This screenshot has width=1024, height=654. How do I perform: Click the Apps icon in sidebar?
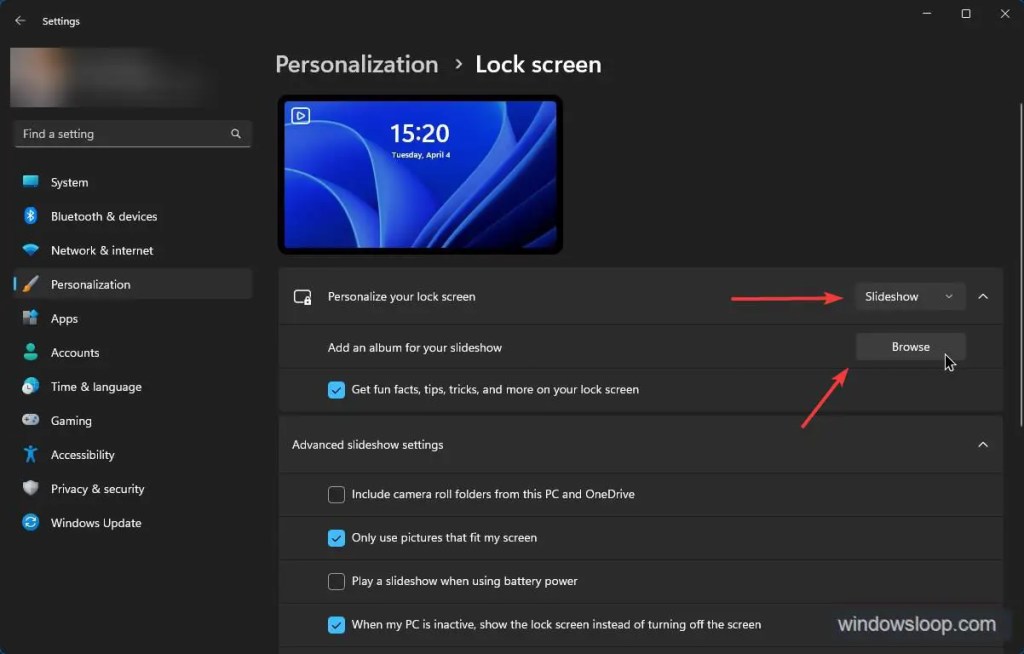pos(30,318)
